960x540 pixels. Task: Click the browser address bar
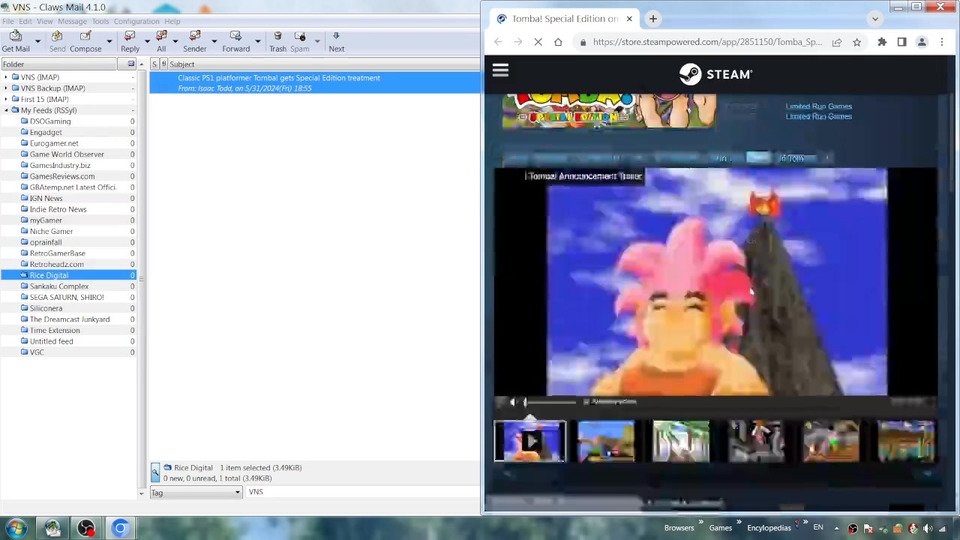[x=707, y=42]
